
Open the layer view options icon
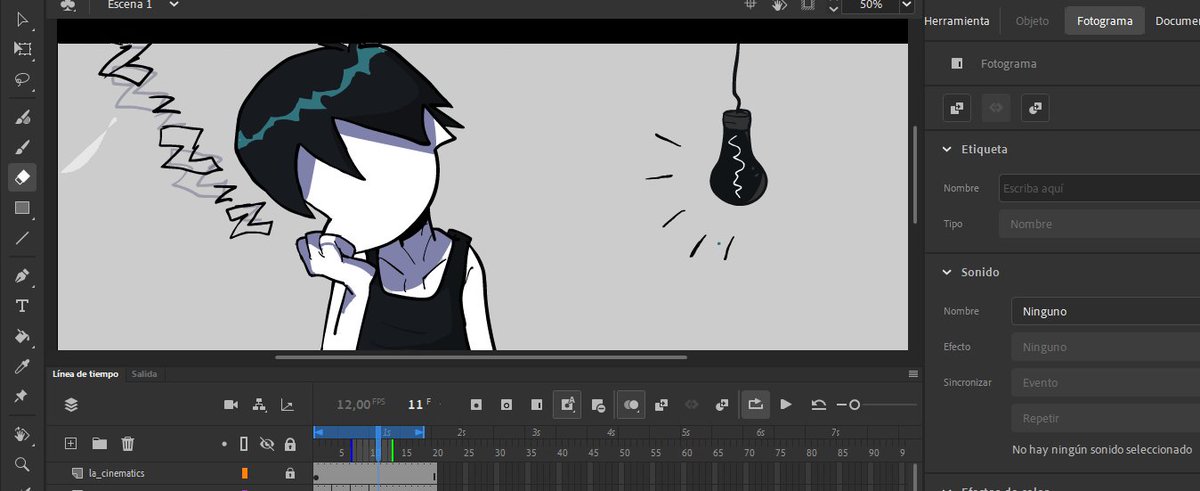(x=71, y=404)
